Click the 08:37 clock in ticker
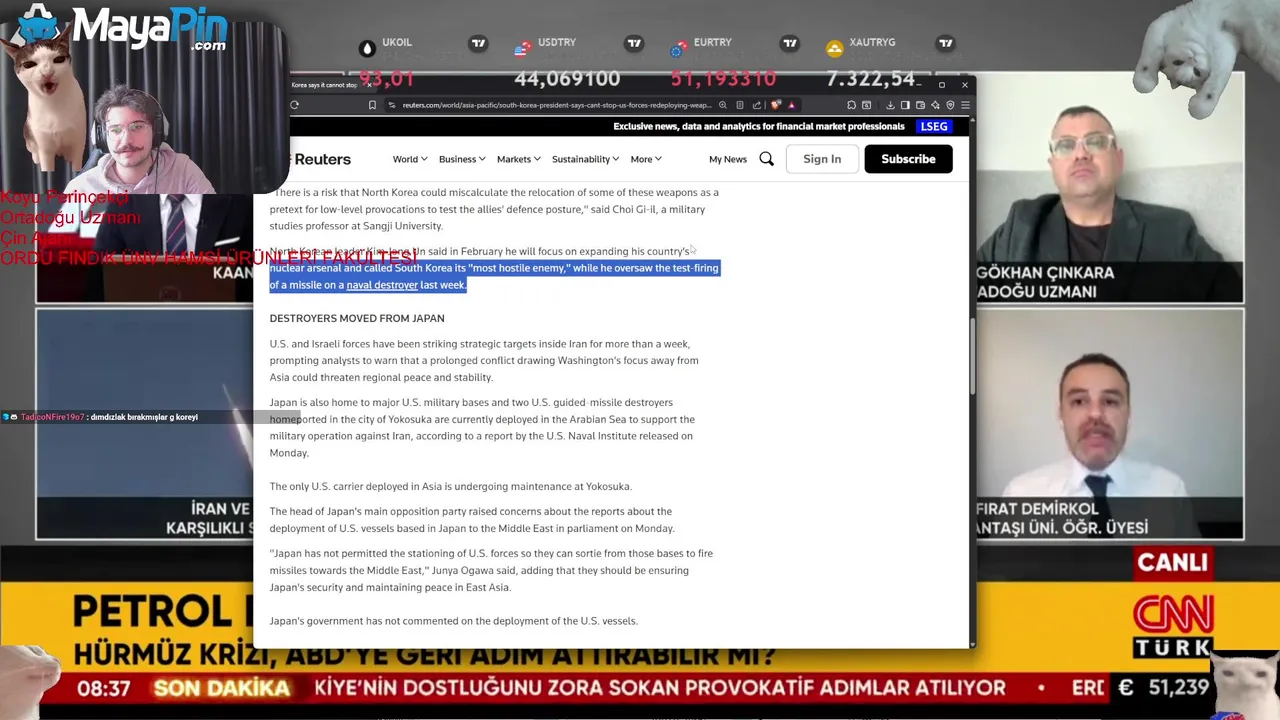This screenshot has height=720, width=1280. click(x=104, y=689)
